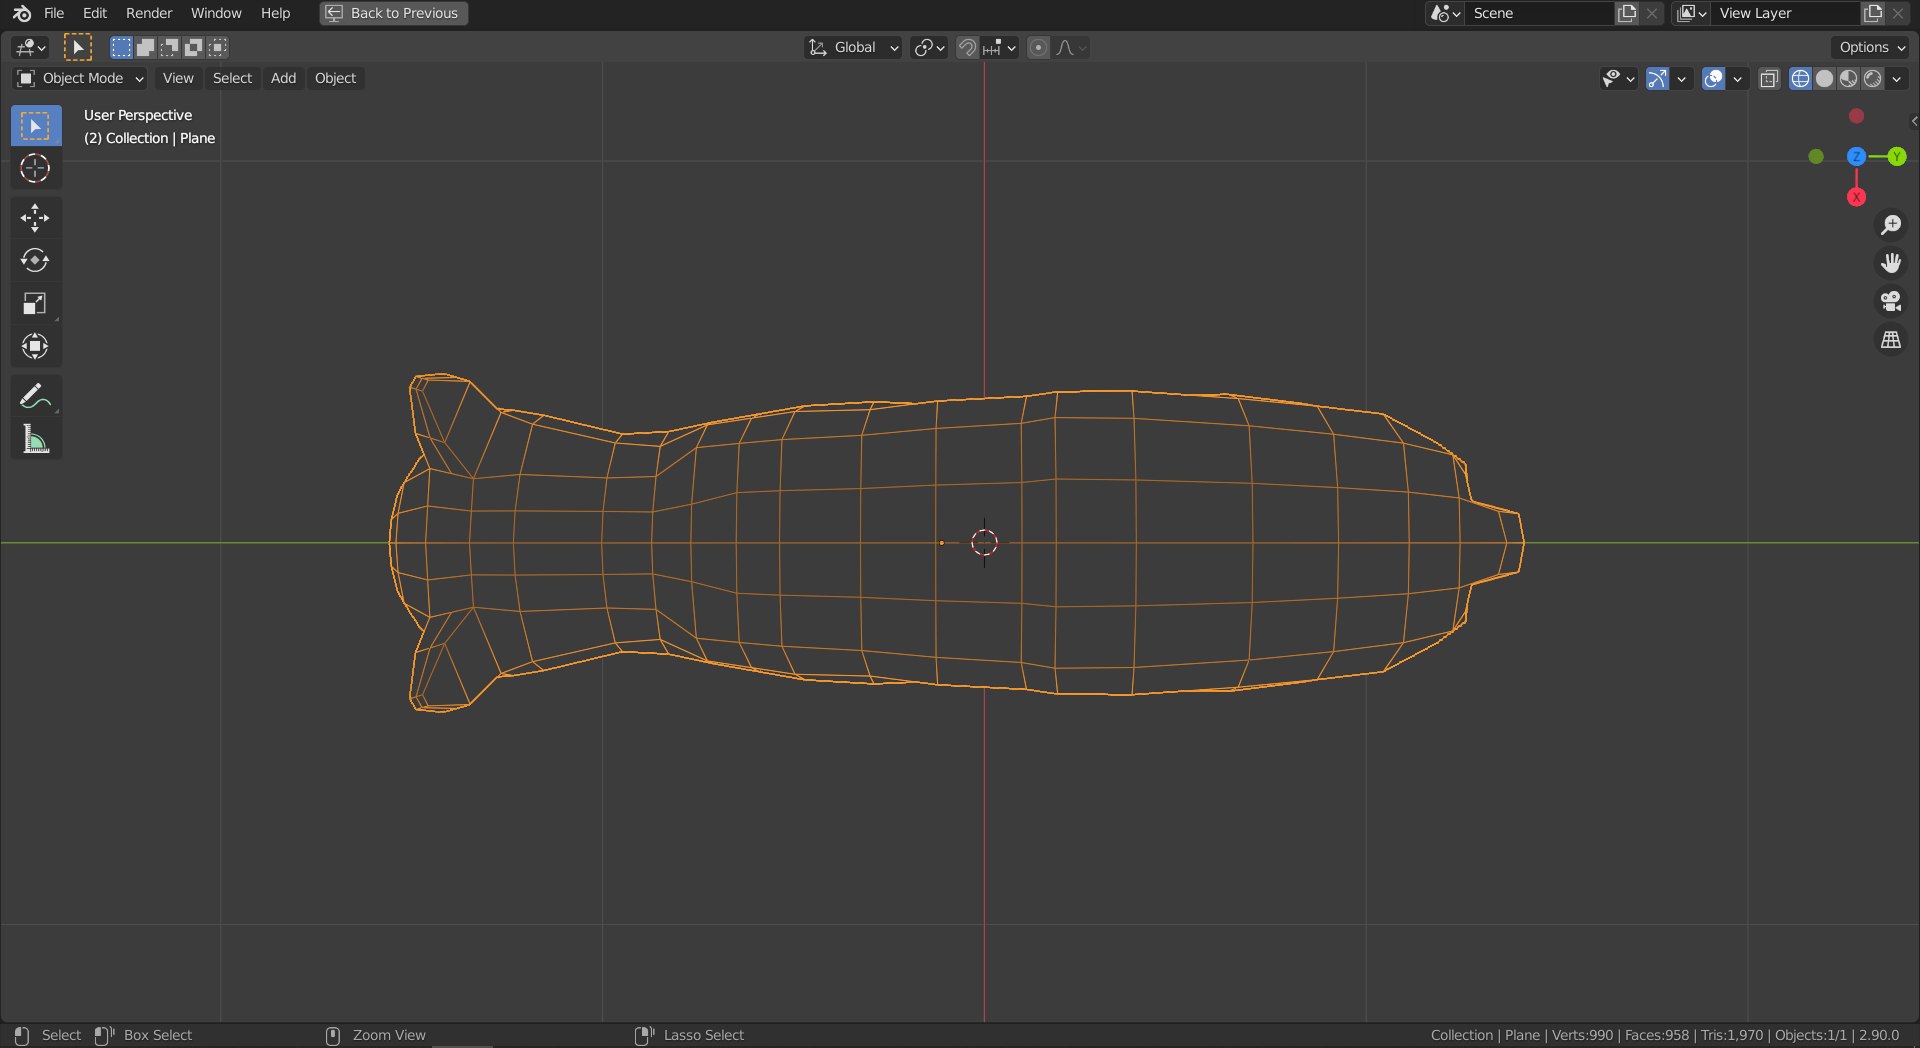Open the scene browse dropdown
1920x1048 pixels.
1445,13
